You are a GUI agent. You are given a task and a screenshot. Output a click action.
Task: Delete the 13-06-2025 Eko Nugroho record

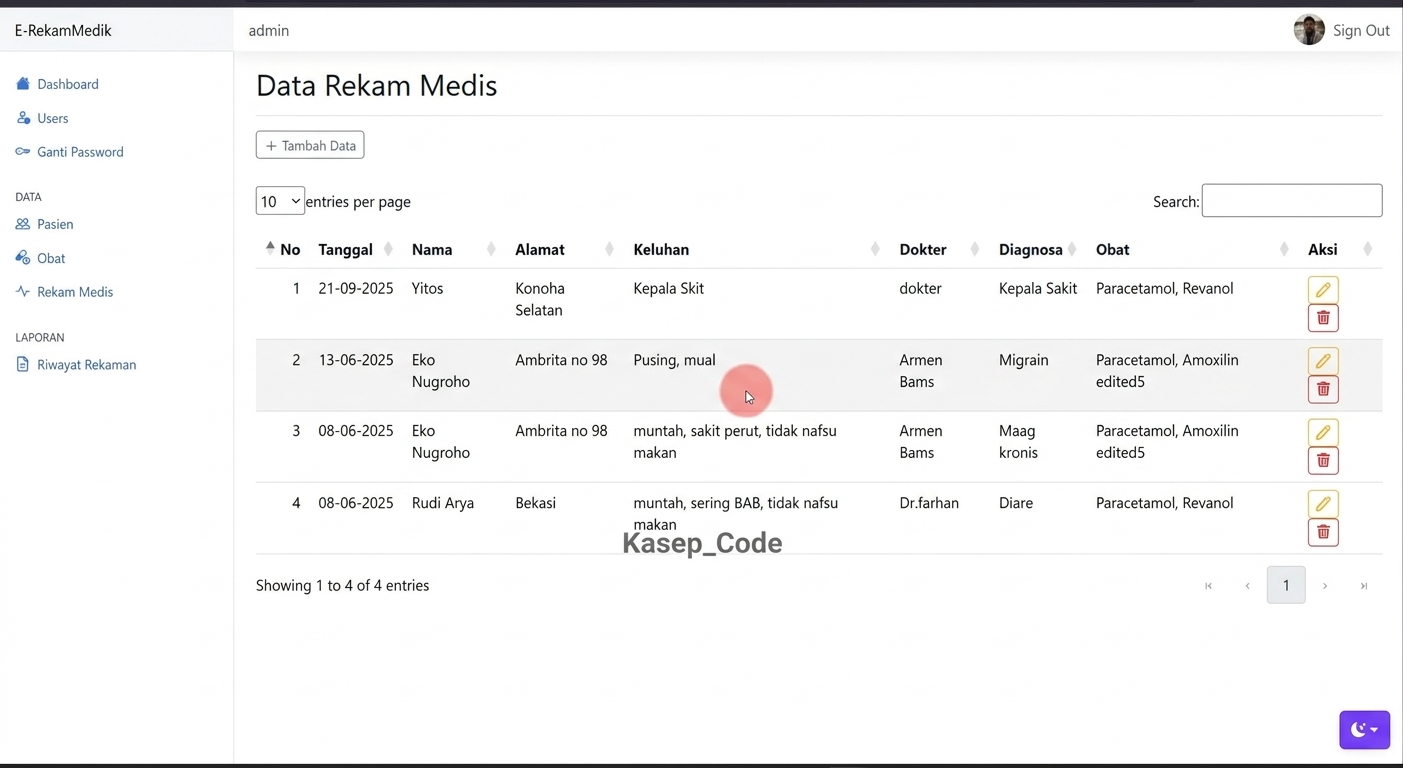tap(1323, 389)
